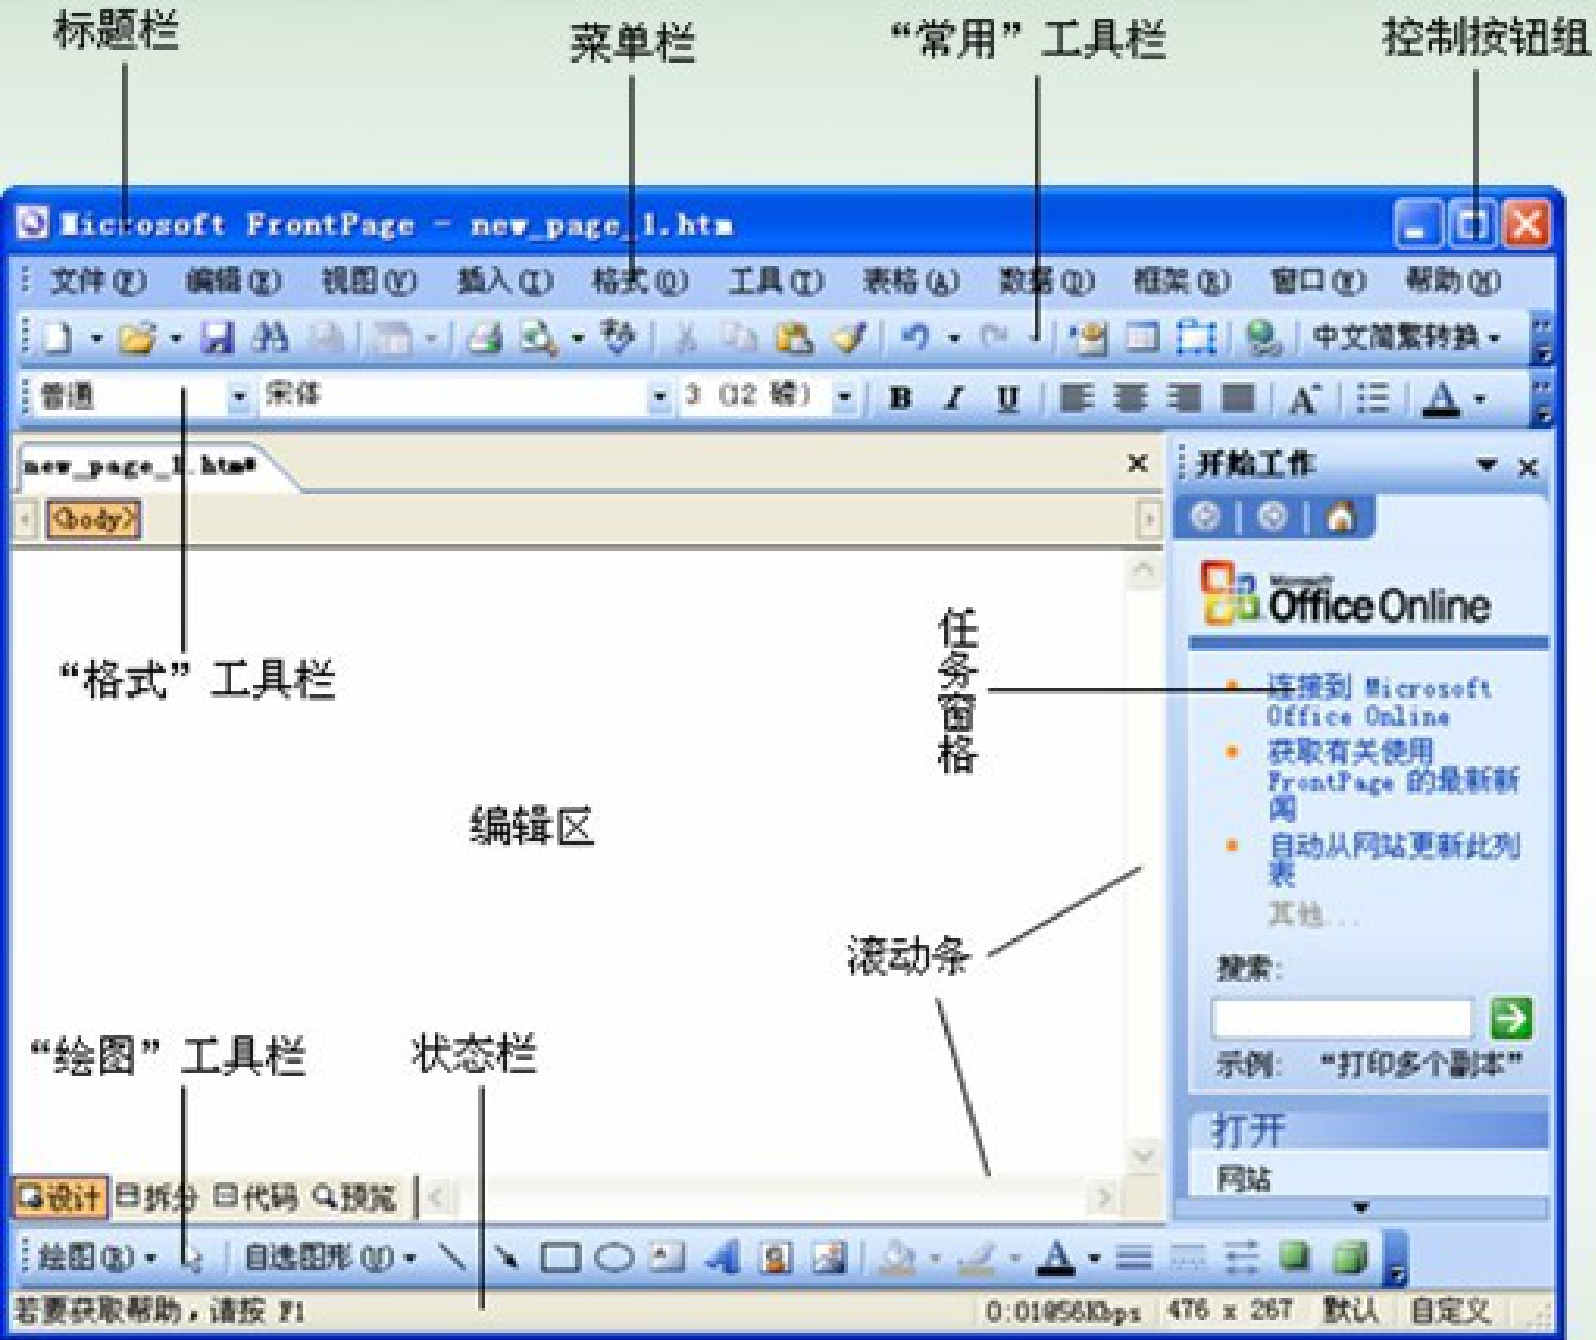Expand the 绘图 drawing menu

click(x=97, y=1257)
